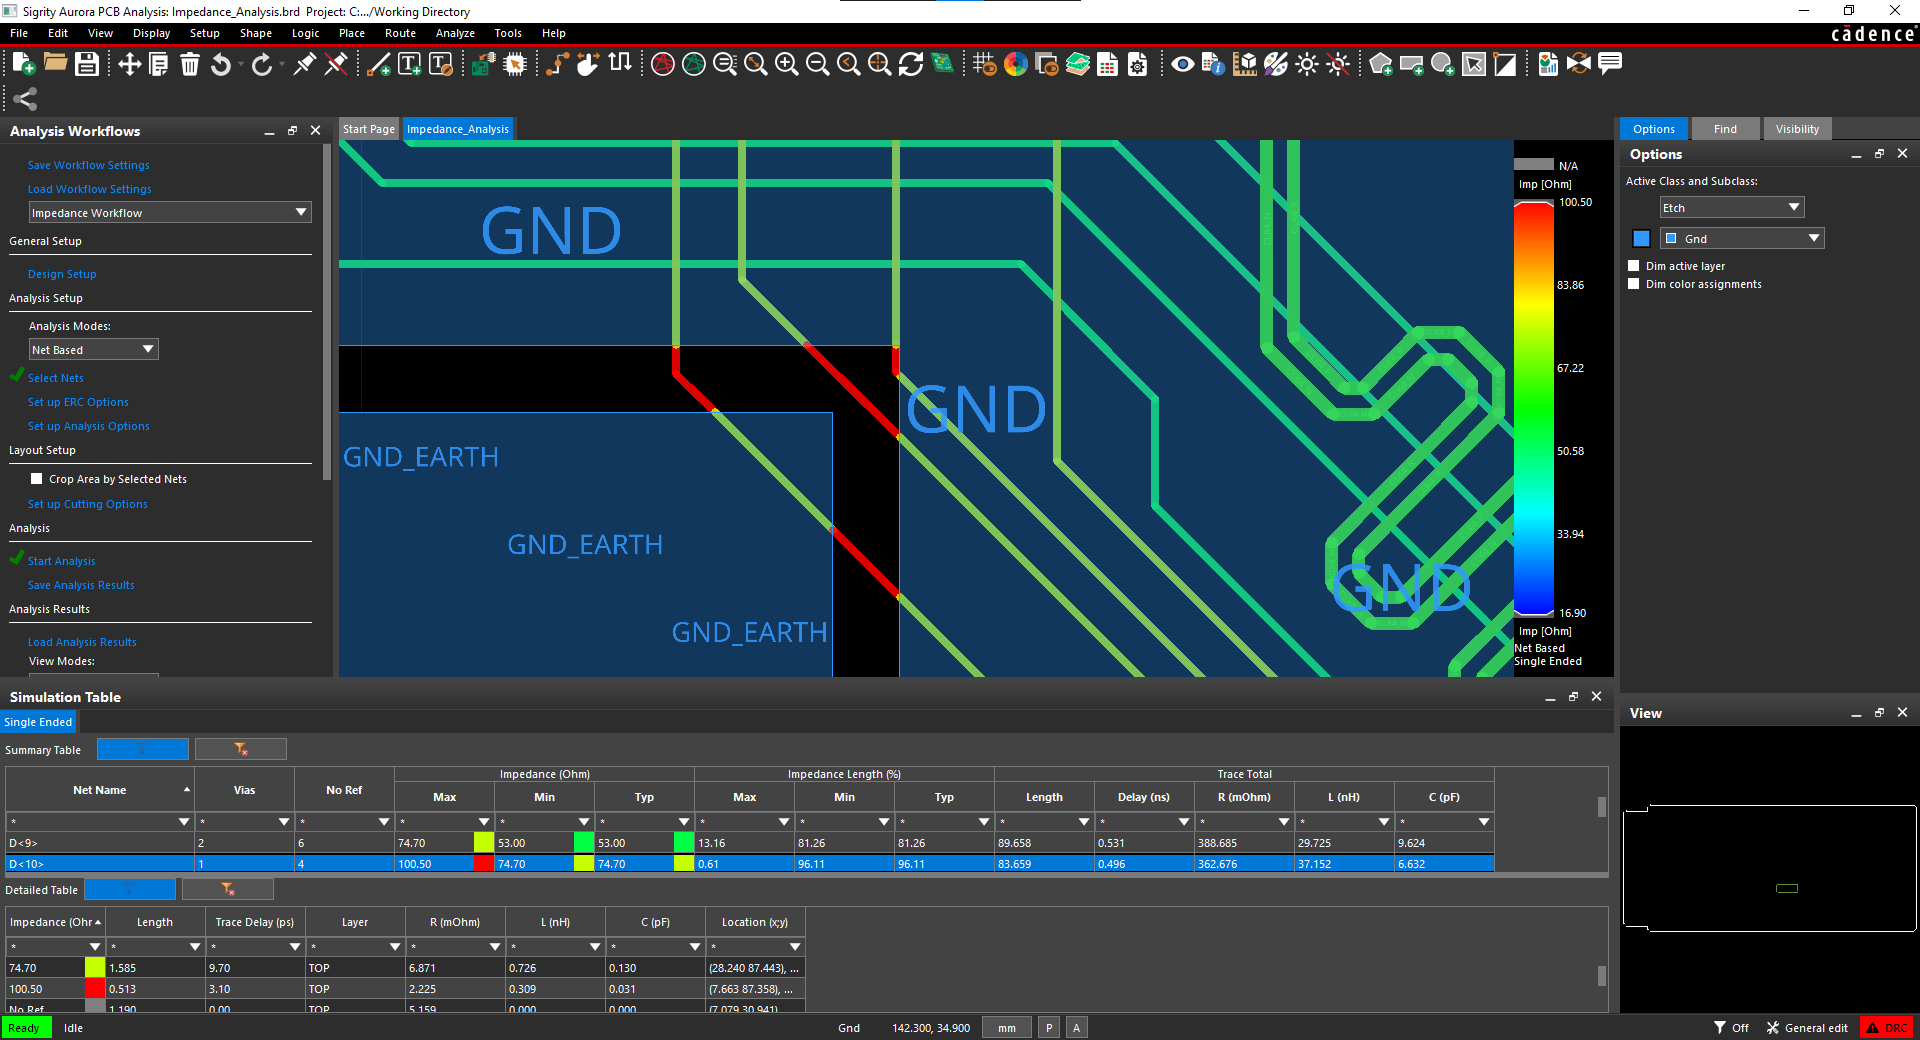Click the Zoom In magnifier icon

787,64
